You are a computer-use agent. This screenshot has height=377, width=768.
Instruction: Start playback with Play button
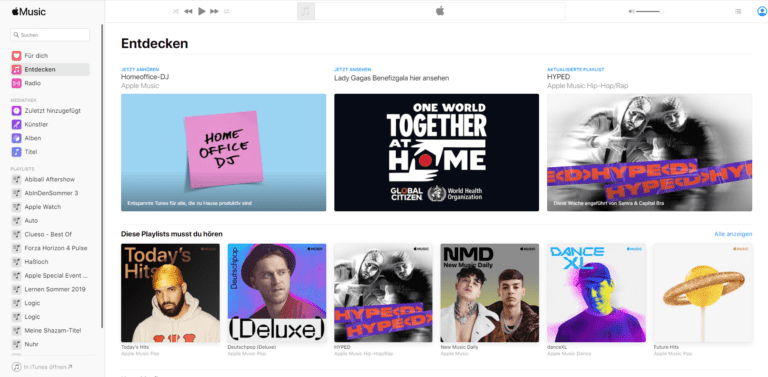pos(202,11)
